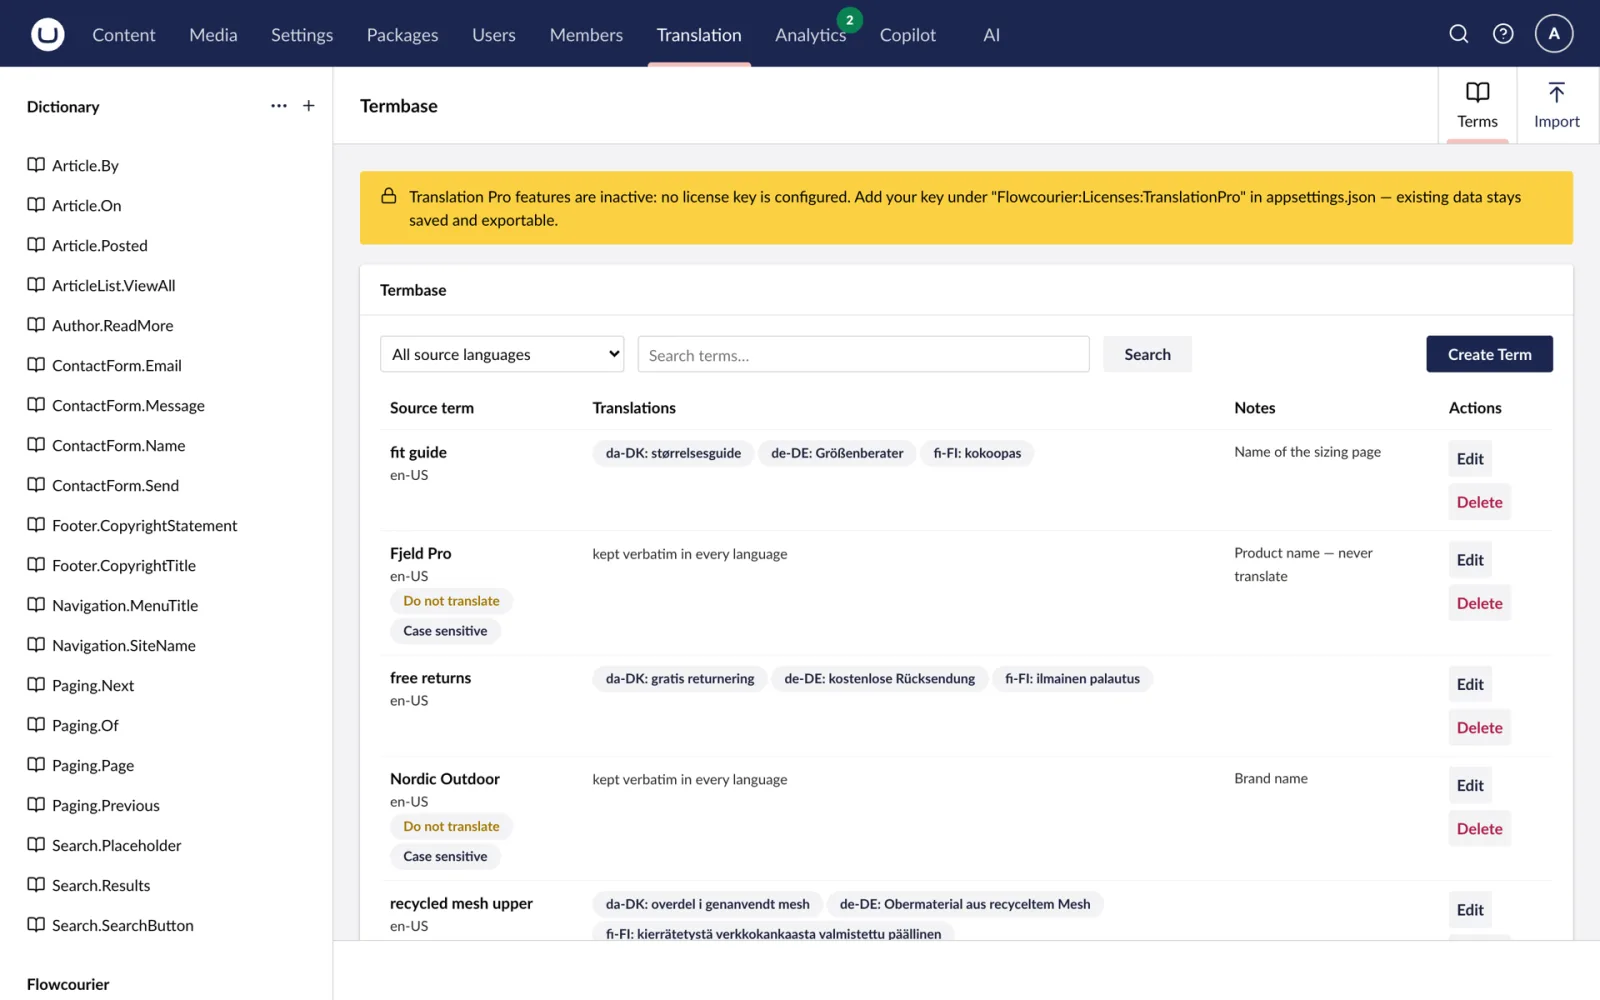Click the Analytics notification badge 2
1600x1000 pixels.
(850, 20)
